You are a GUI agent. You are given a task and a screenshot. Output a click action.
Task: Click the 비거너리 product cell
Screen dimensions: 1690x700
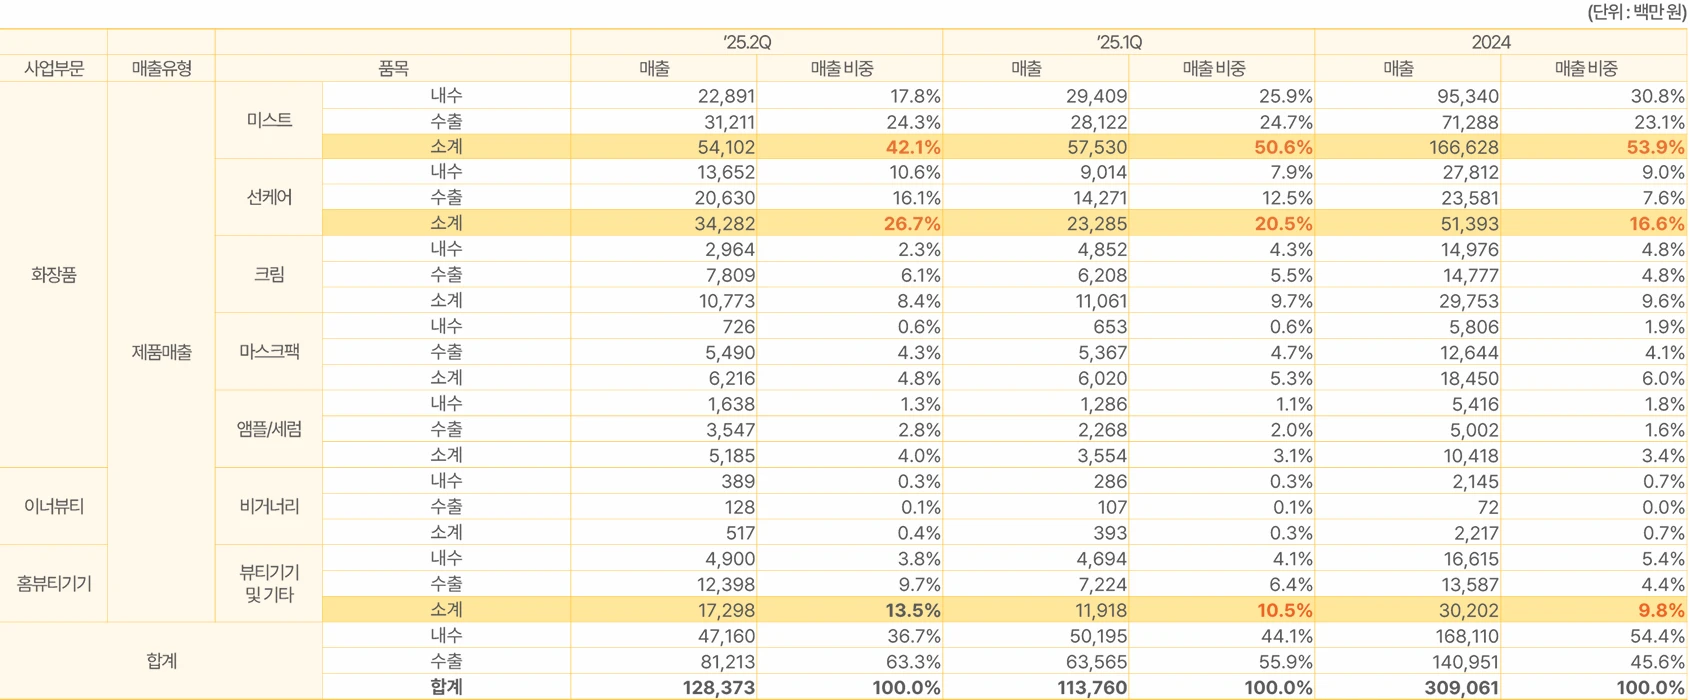(269, 506)
